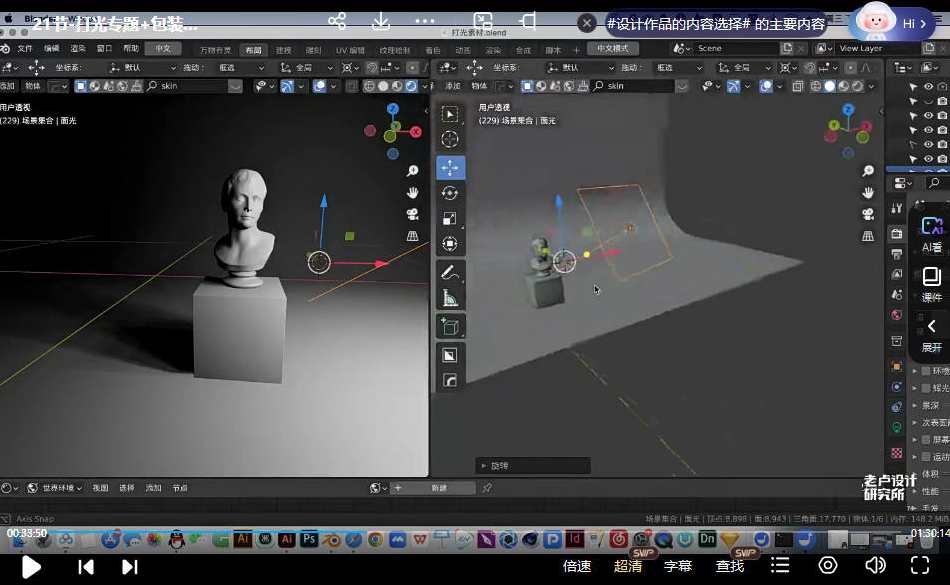Click the 倍速 playback speed button
The image size is (950, 585).
(x=577, y=565)
